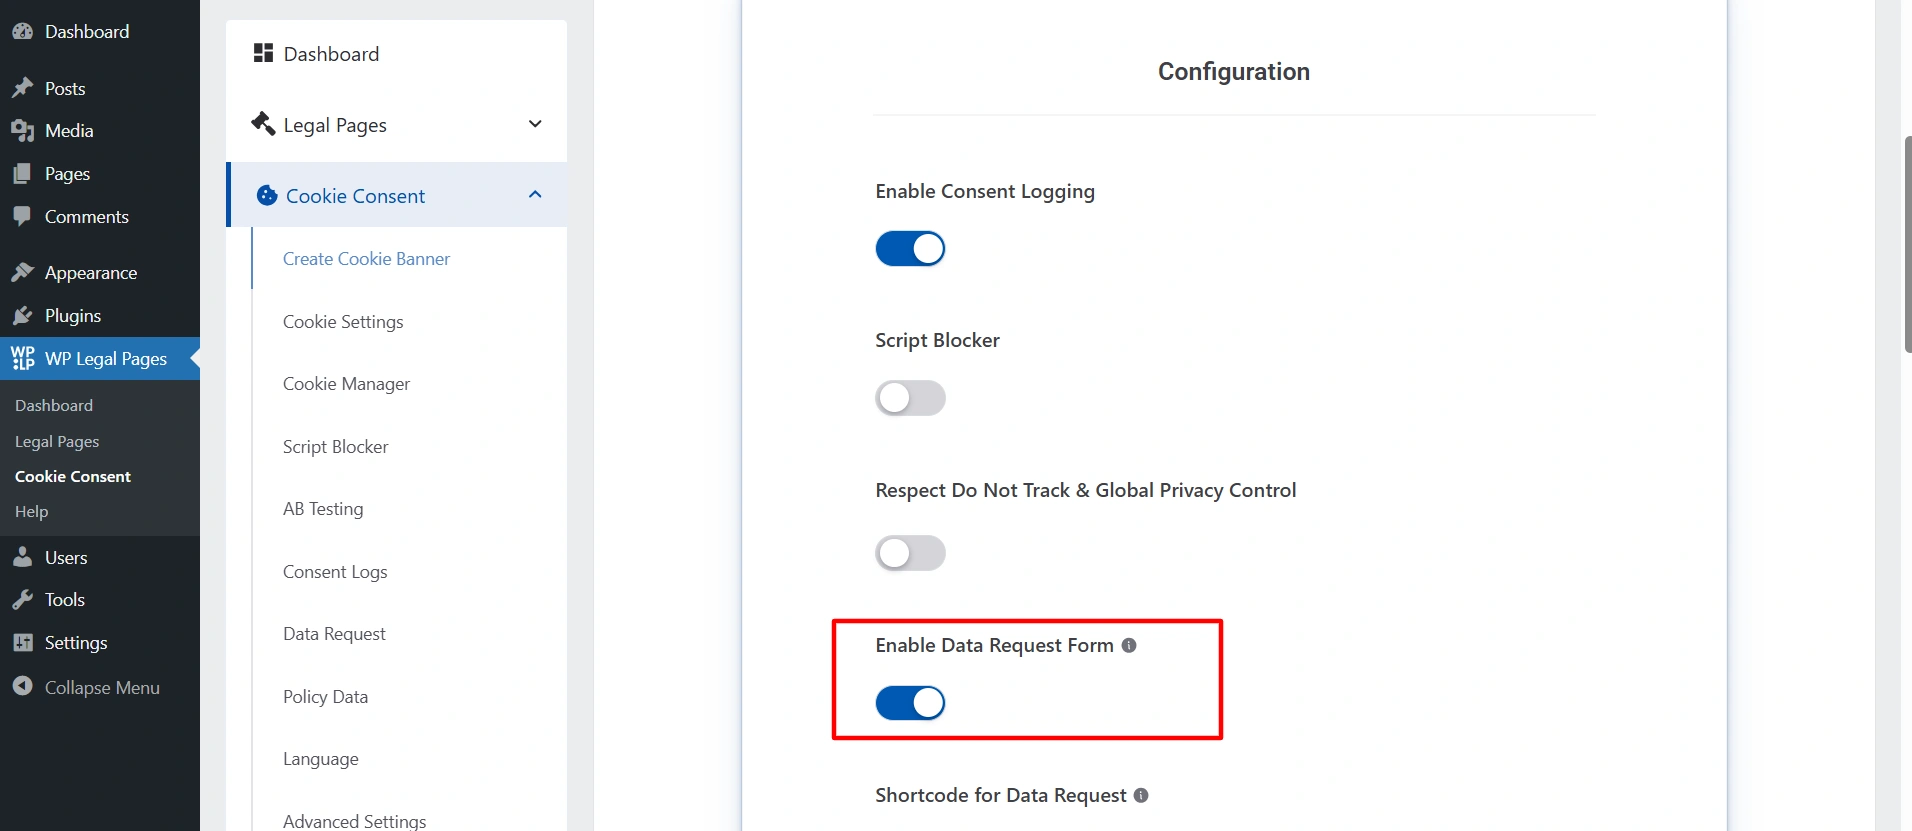1912x831 pixels.
Task: Click the Legal Pages gavel icon
Action: [x=263, y=124]
